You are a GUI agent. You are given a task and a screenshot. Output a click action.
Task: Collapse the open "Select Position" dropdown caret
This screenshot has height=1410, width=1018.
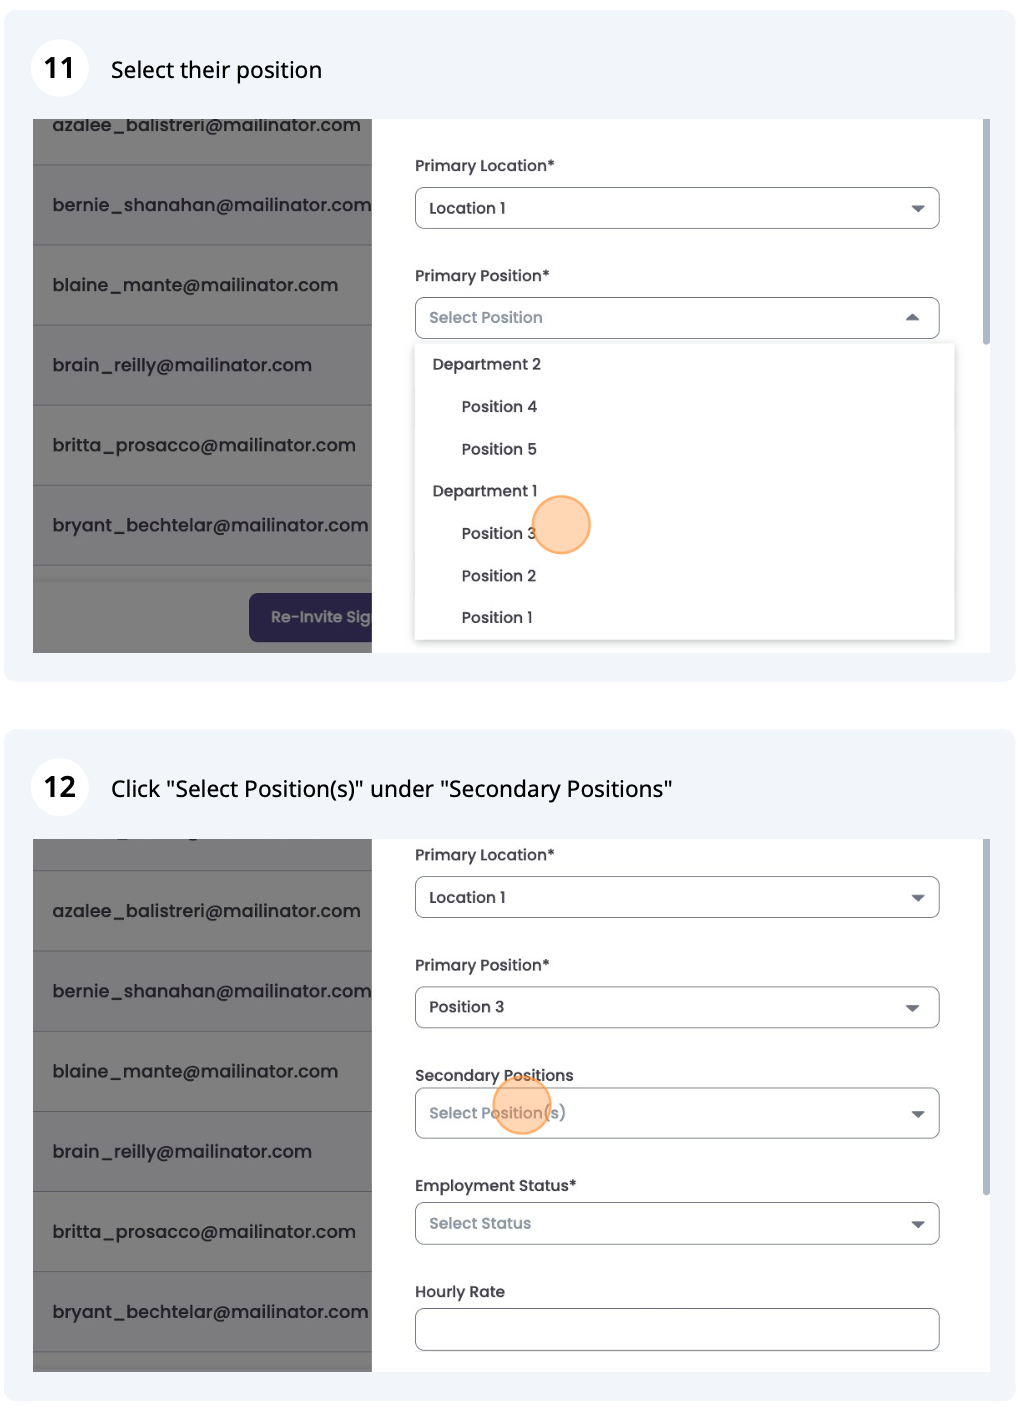pos(911,318)
